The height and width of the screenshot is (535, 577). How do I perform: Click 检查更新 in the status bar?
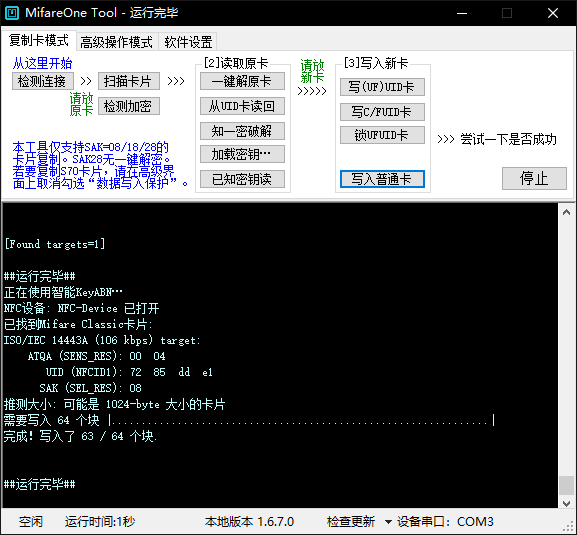351,522
